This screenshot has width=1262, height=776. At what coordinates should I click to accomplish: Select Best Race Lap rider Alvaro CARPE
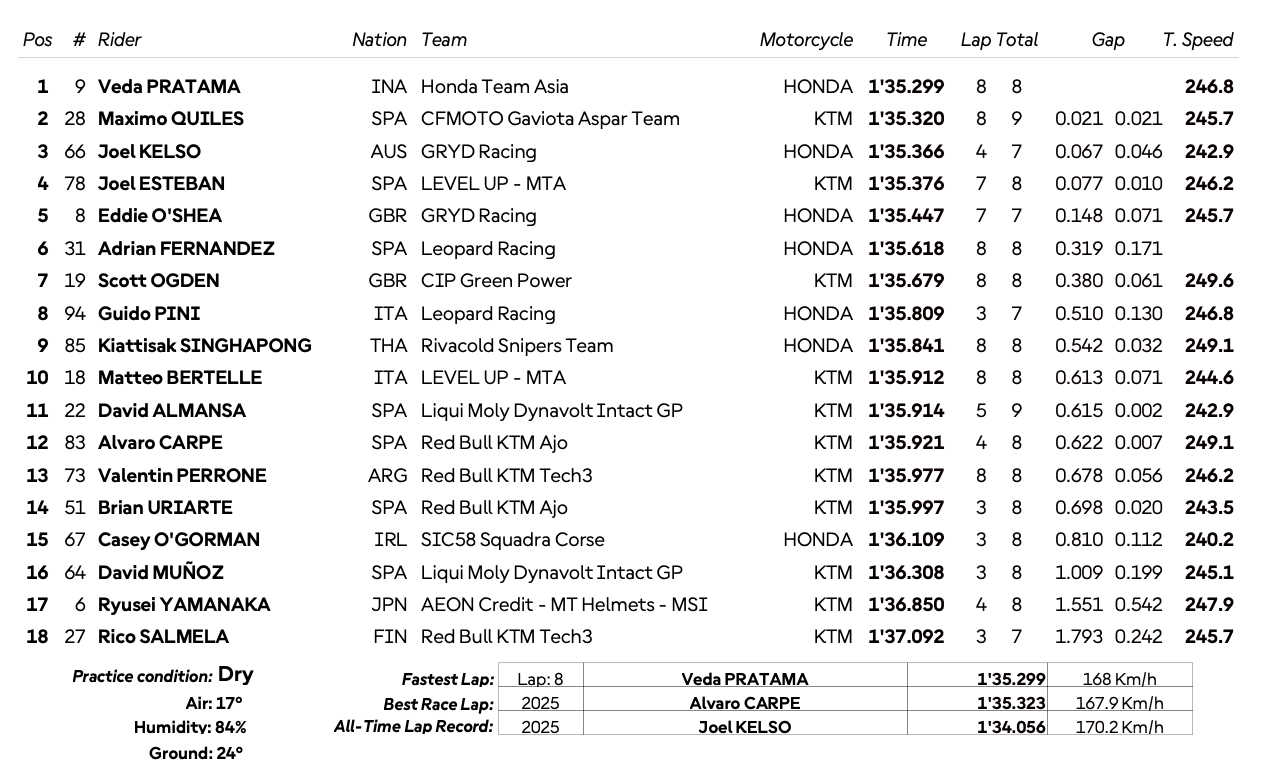pyautogui.click(x=745, y=703)
